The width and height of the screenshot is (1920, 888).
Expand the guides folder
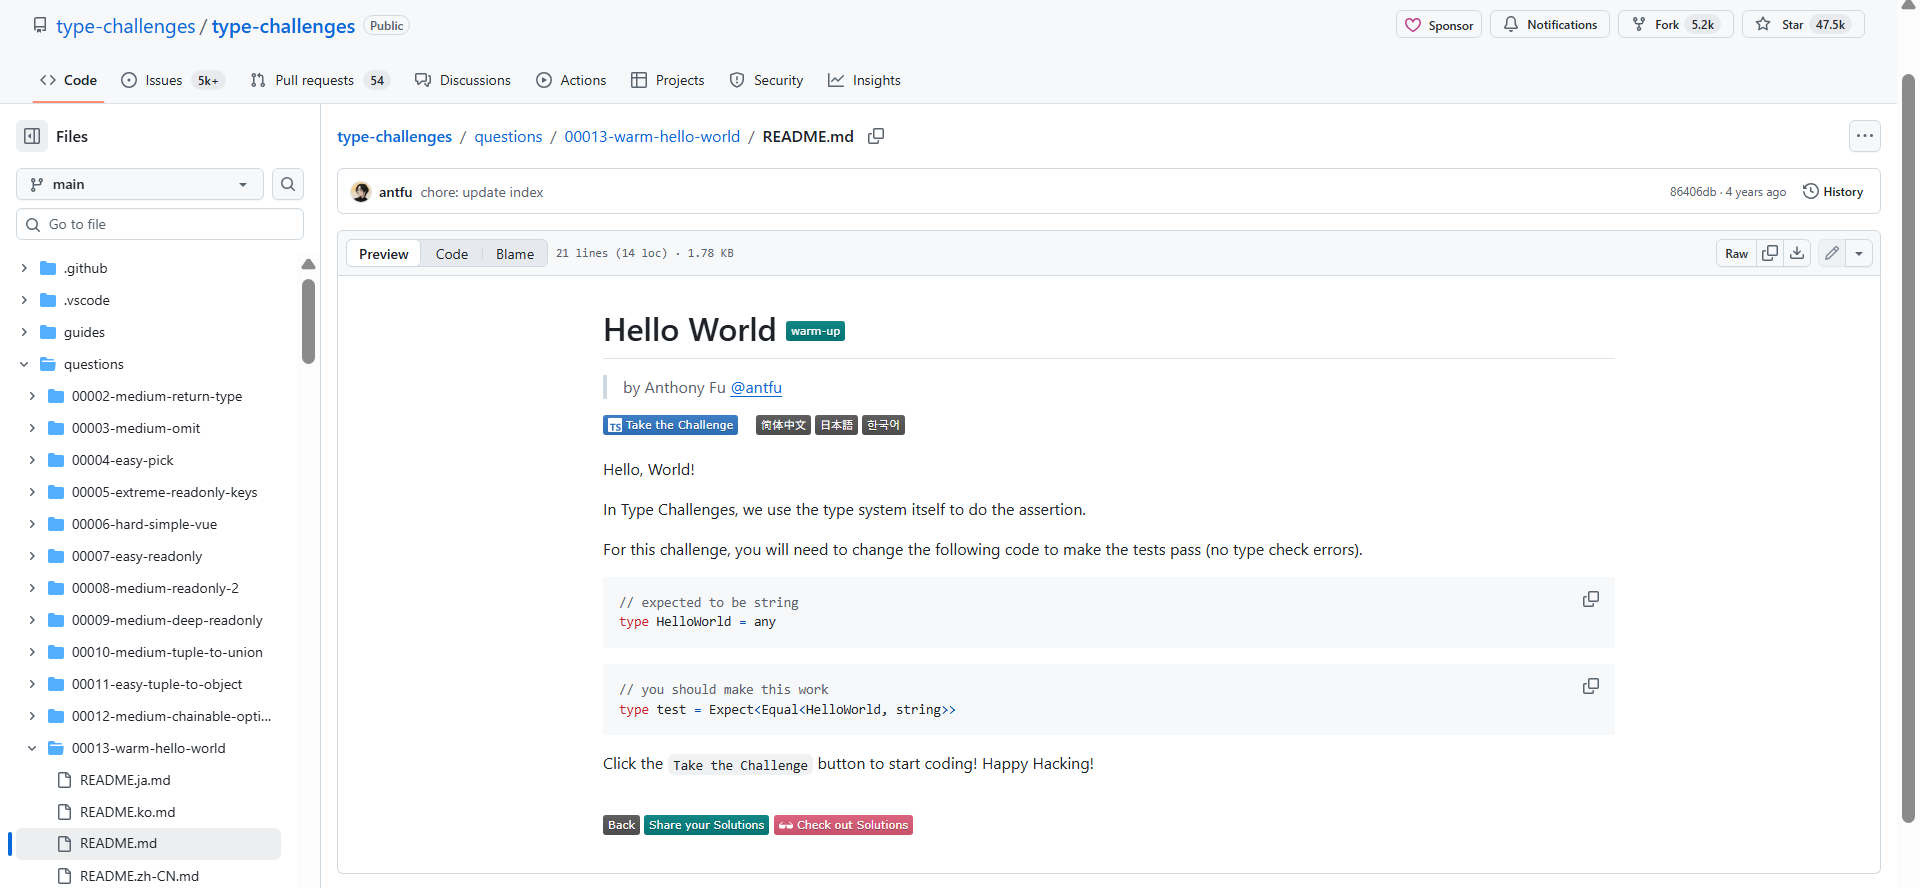[24, 332]
